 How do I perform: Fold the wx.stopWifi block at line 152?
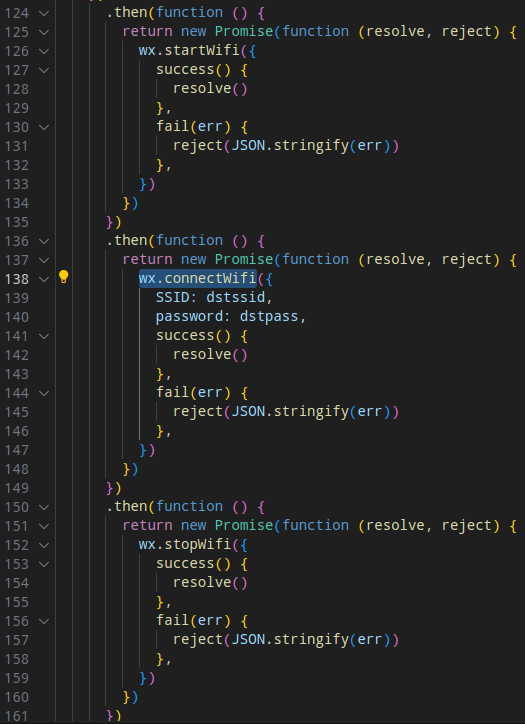[x=44, y=545]
